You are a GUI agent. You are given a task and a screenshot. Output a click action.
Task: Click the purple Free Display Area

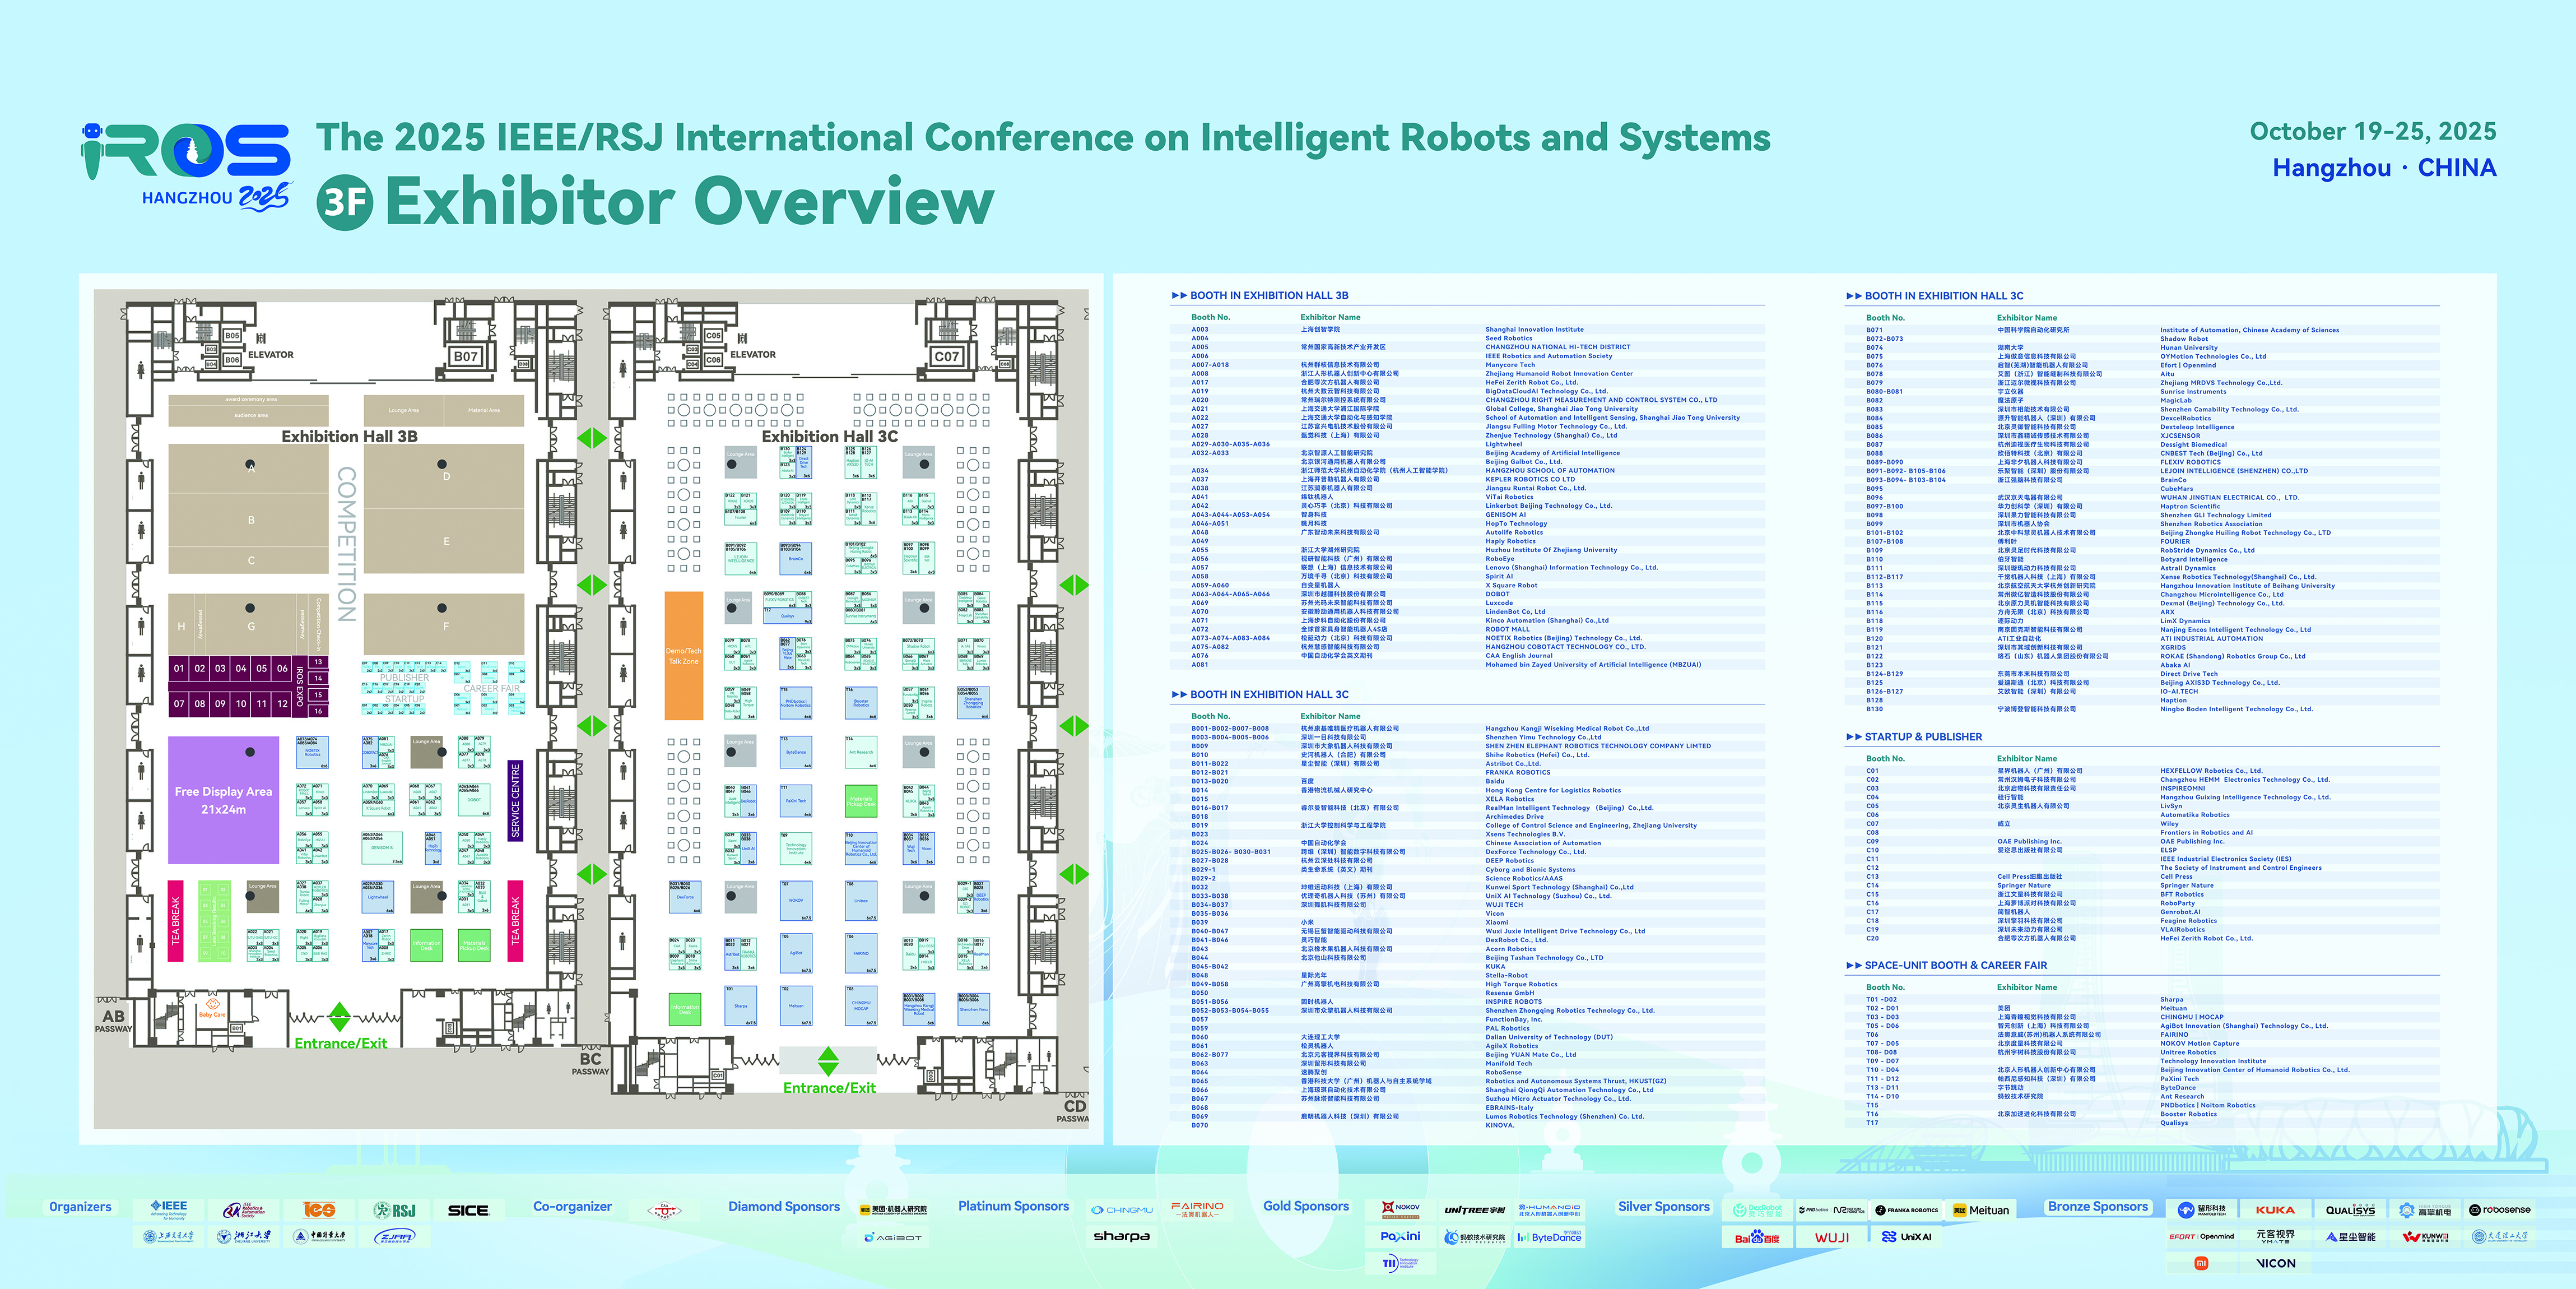pos(223,800)
